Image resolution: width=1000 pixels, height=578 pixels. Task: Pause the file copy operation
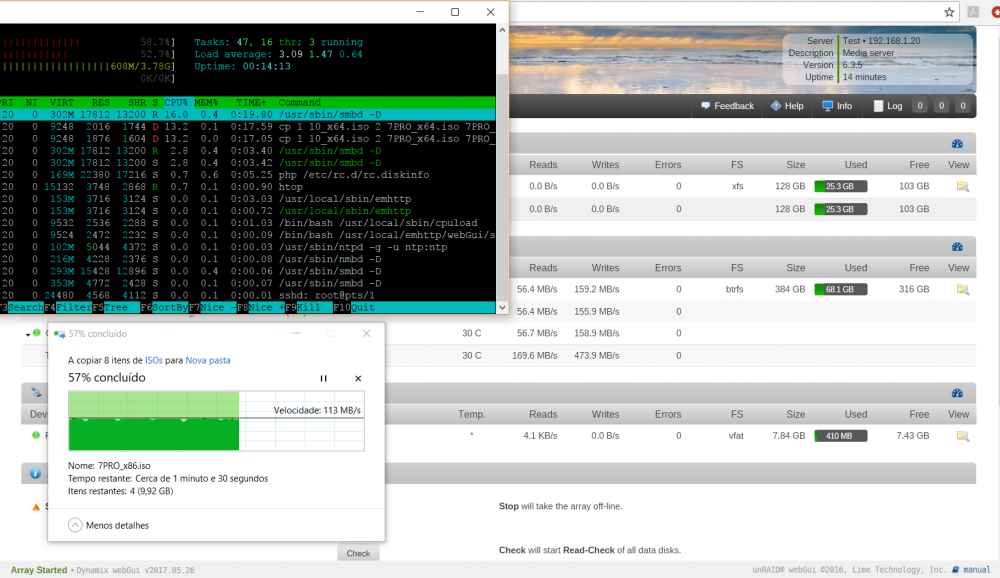[x=323, y=378]
